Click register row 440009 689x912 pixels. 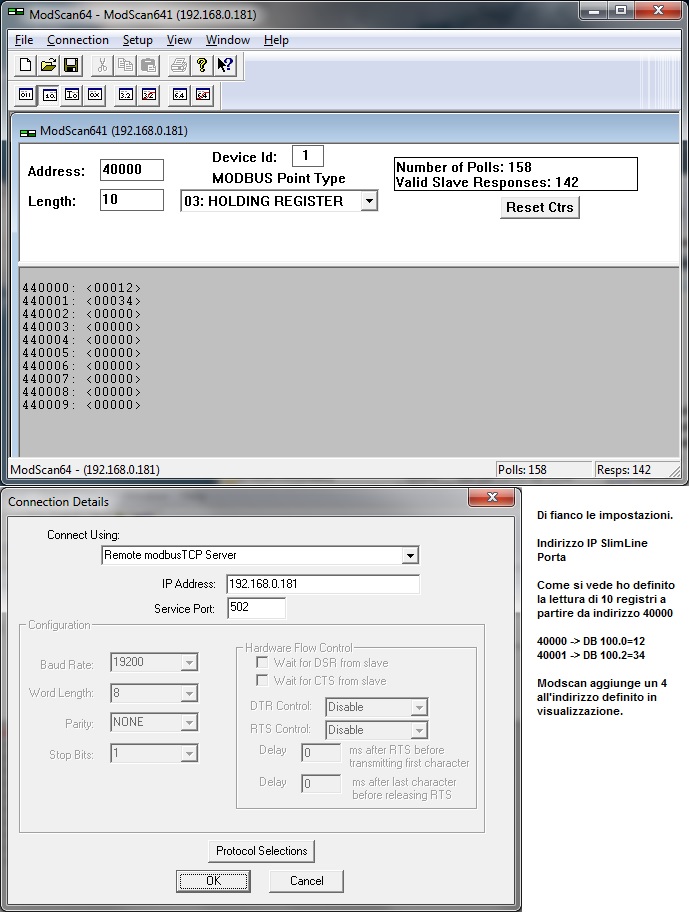pyautogui.click(x=81, y=405)
